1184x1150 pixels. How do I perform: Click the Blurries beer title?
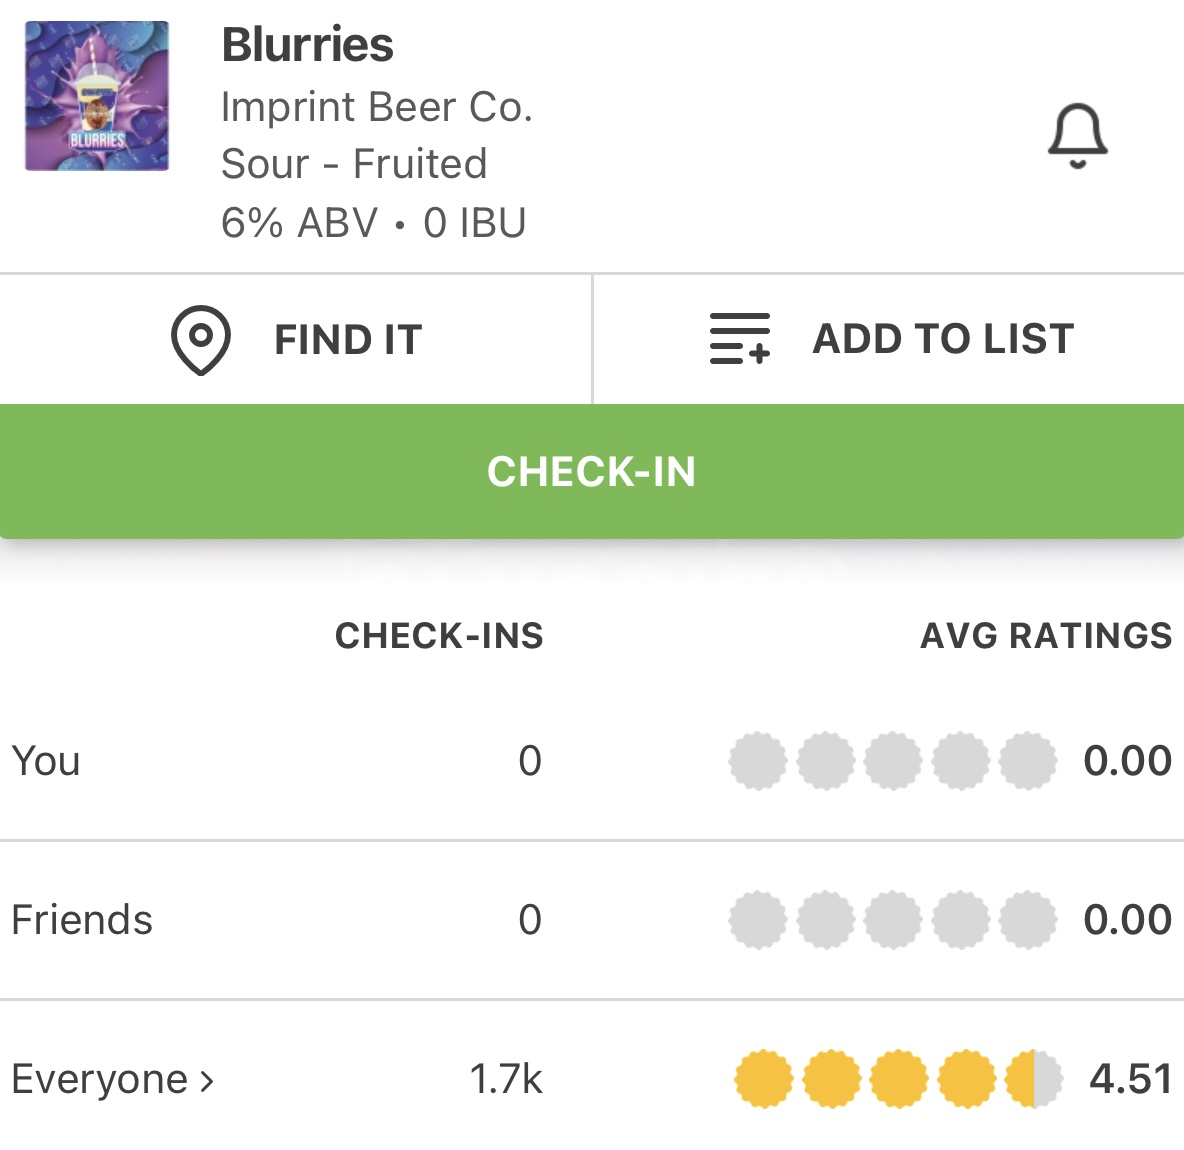307,45
